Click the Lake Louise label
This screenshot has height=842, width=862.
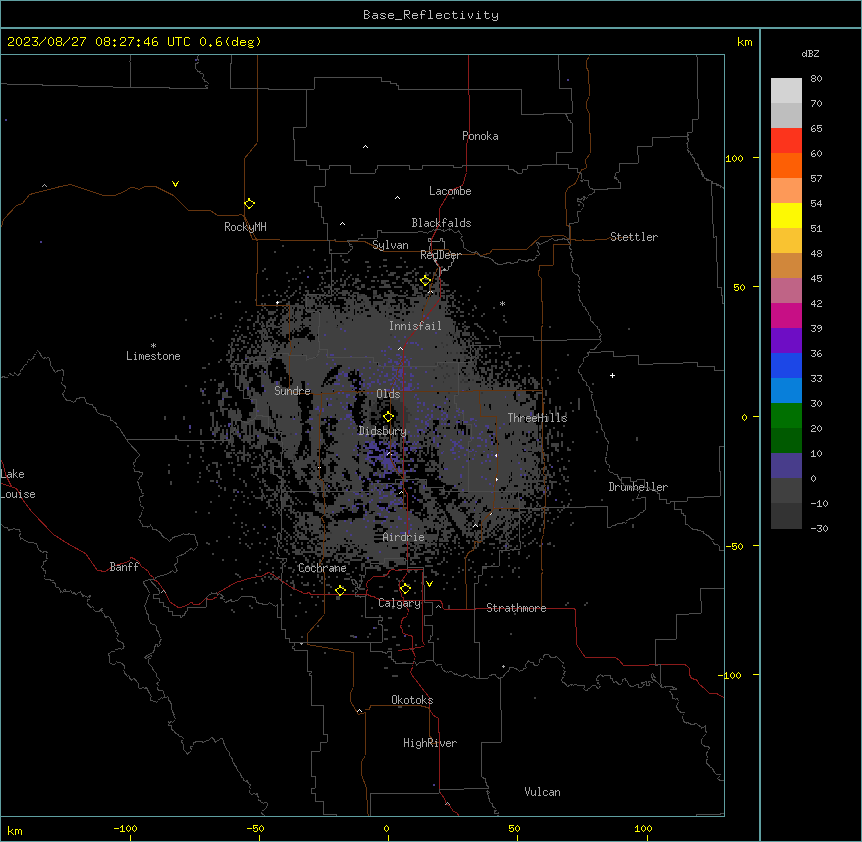point(18,484)
